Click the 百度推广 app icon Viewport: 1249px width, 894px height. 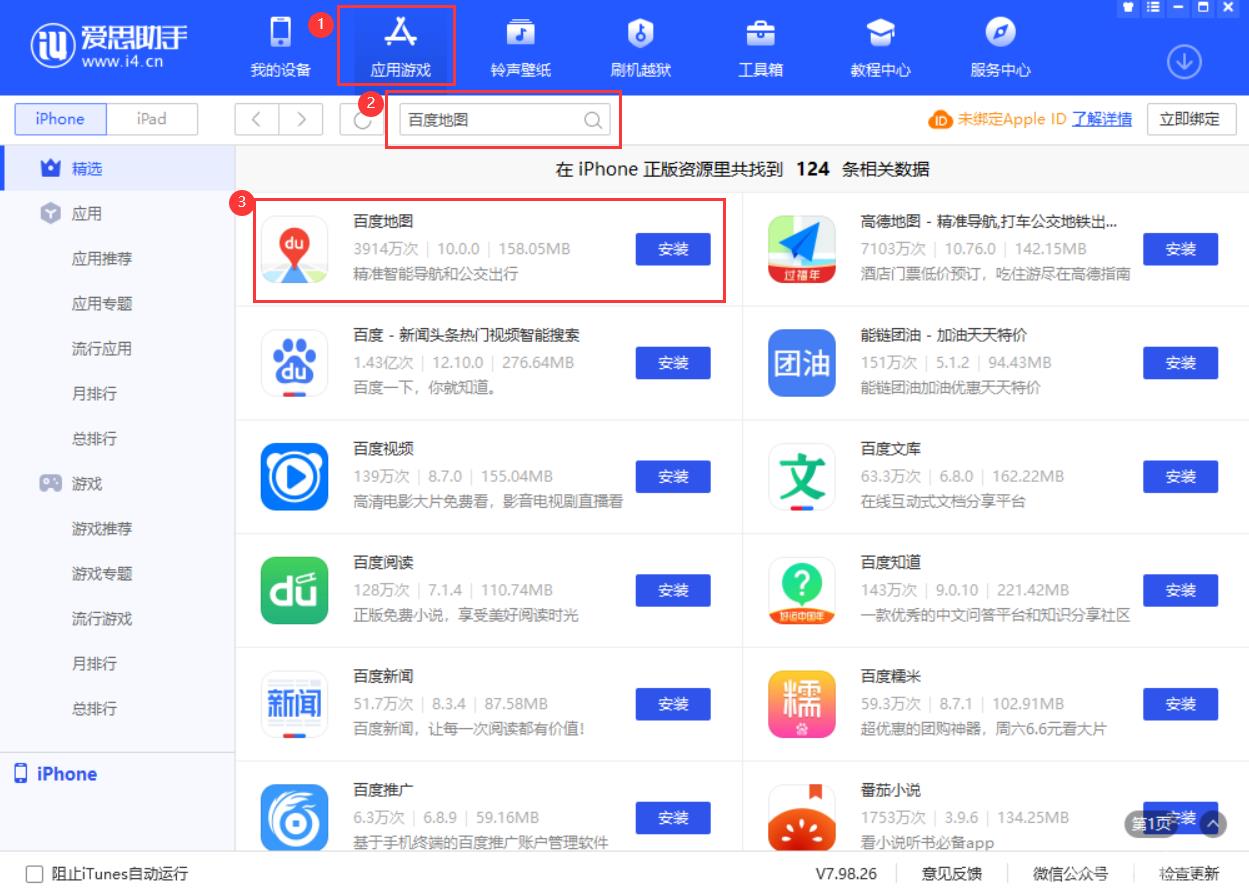294,817
